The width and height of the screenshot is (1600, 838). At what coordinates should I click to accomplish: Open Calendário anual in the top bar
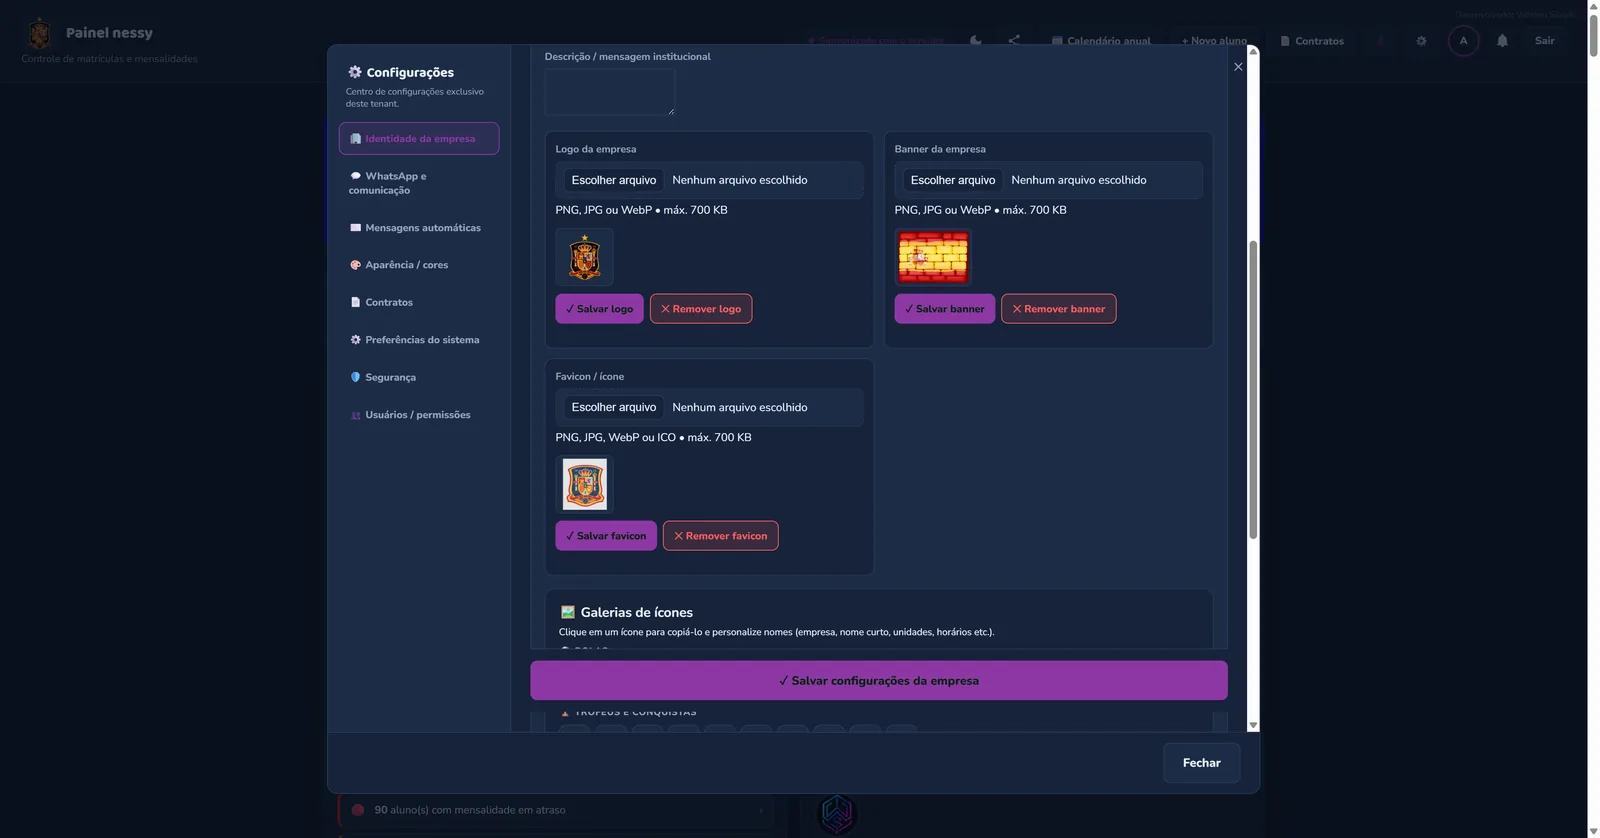coord(1101,41)
